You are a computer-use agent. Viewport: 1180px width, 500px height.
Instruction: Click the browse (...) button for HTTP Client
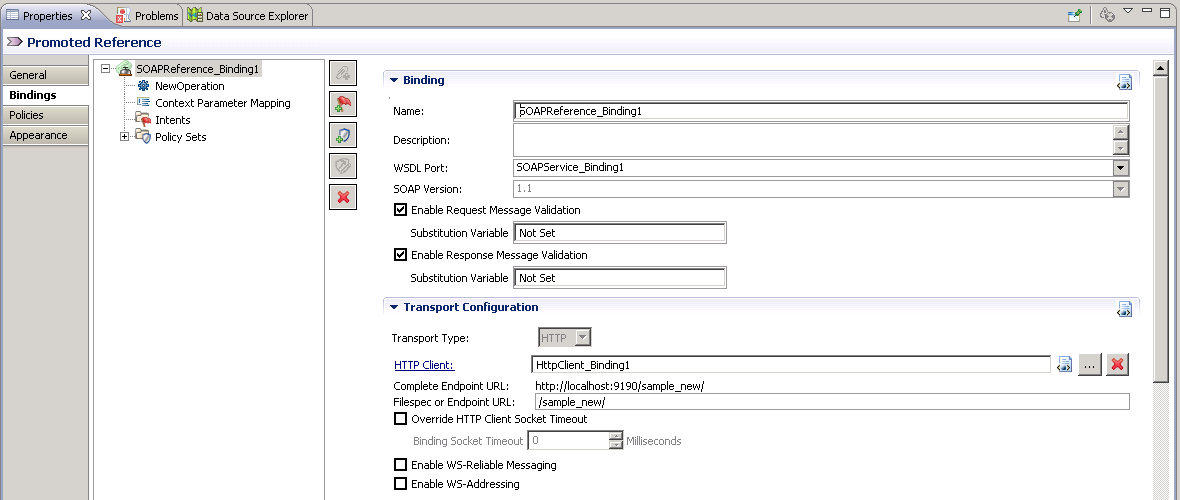coord(1091,365)
